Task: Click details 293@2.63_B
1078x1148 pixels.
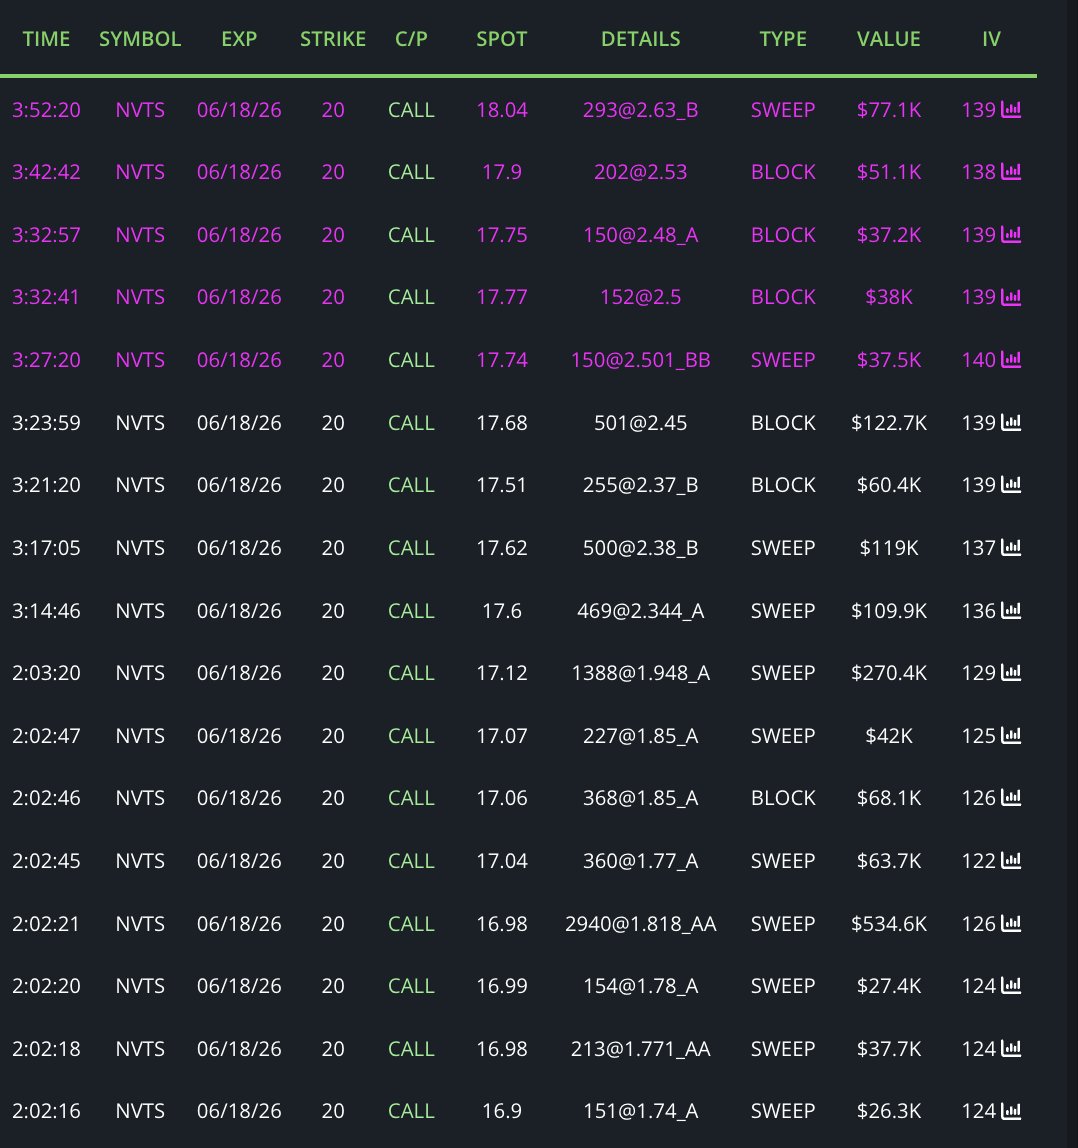Action: (x=641, y=110)
